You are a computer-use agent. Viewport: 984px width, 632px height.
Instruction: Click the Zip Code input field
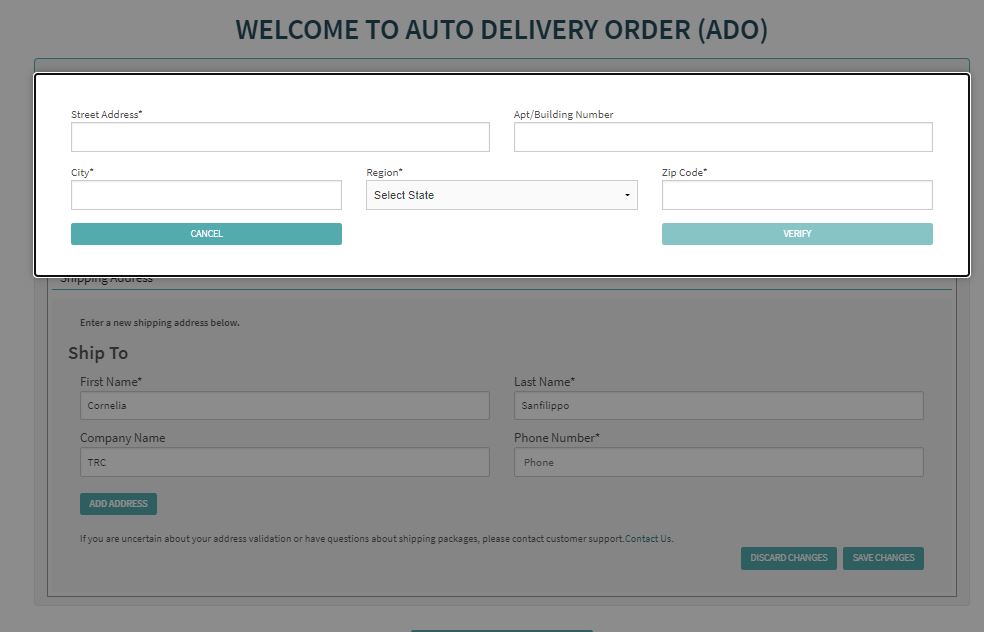click(x=797, y=195)
